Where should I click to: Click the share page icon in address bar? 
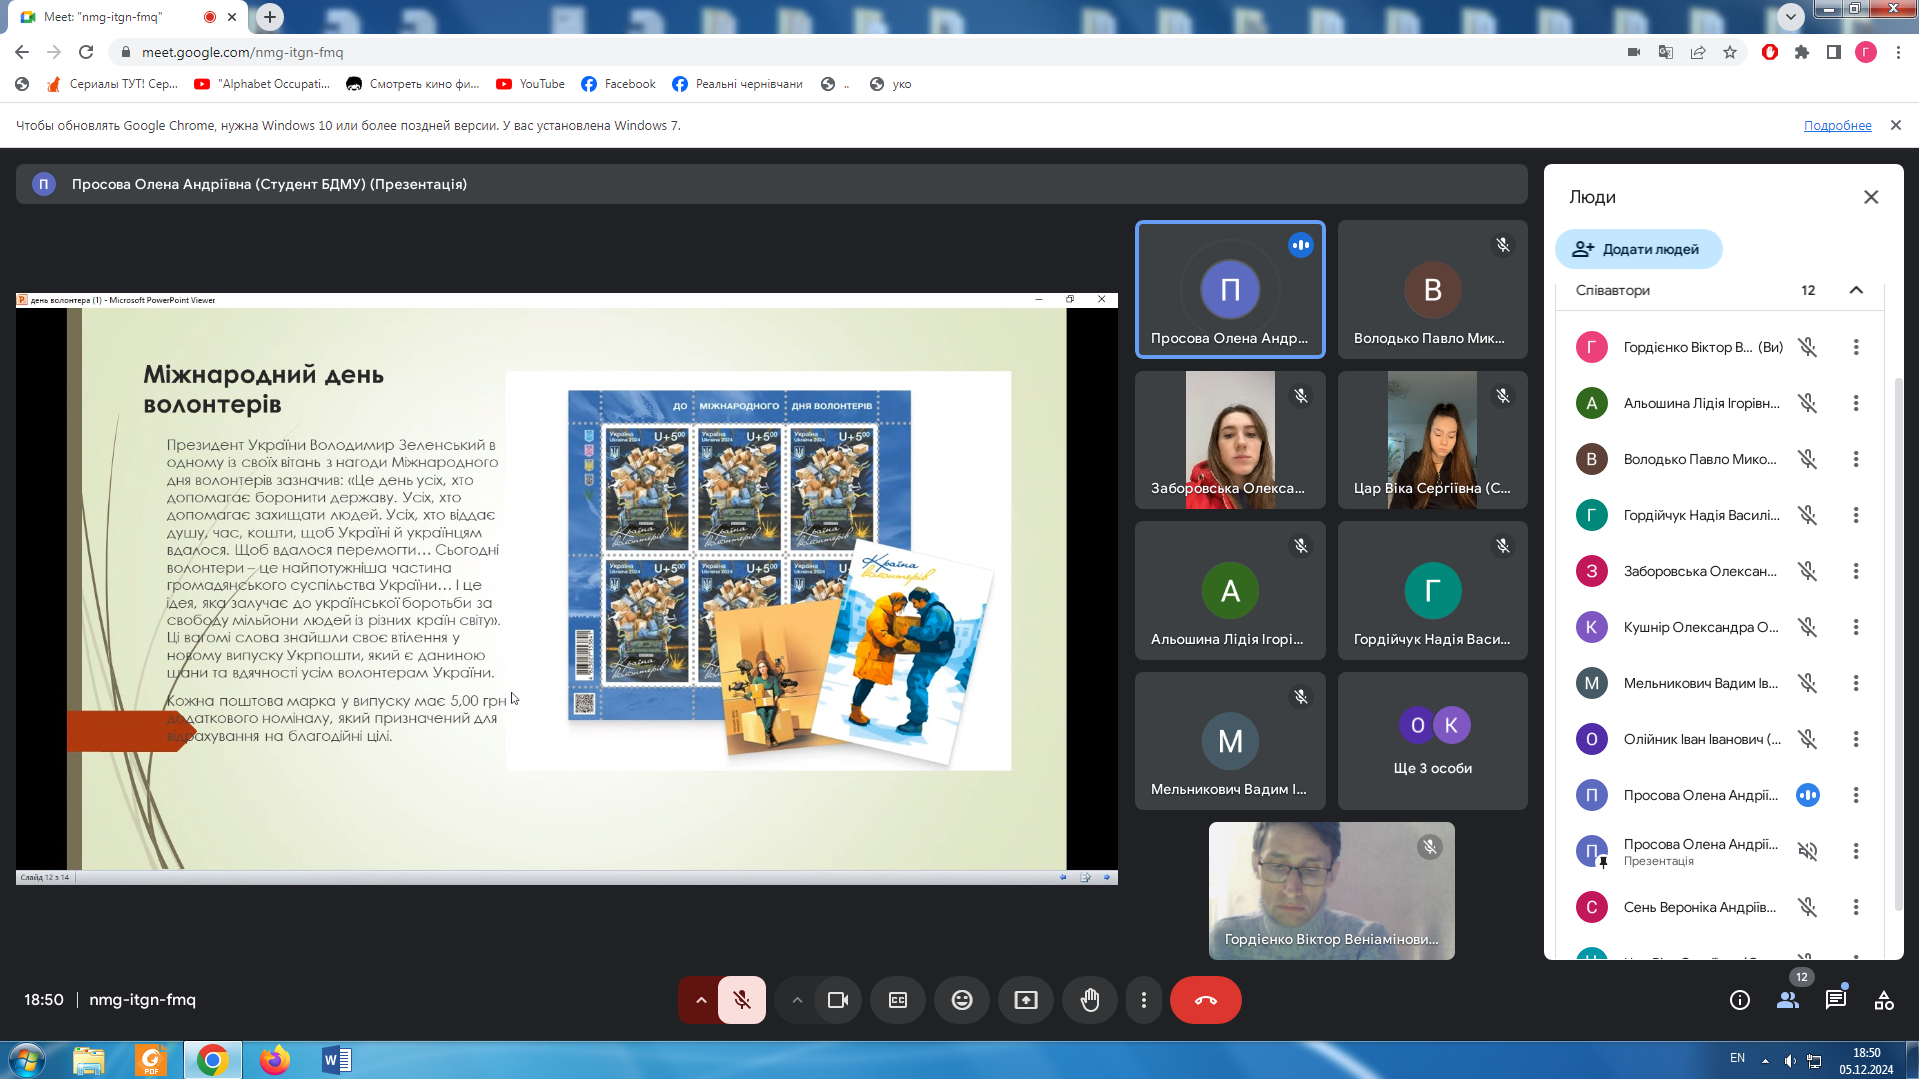pyautogui.click(x=1698, y=52)
